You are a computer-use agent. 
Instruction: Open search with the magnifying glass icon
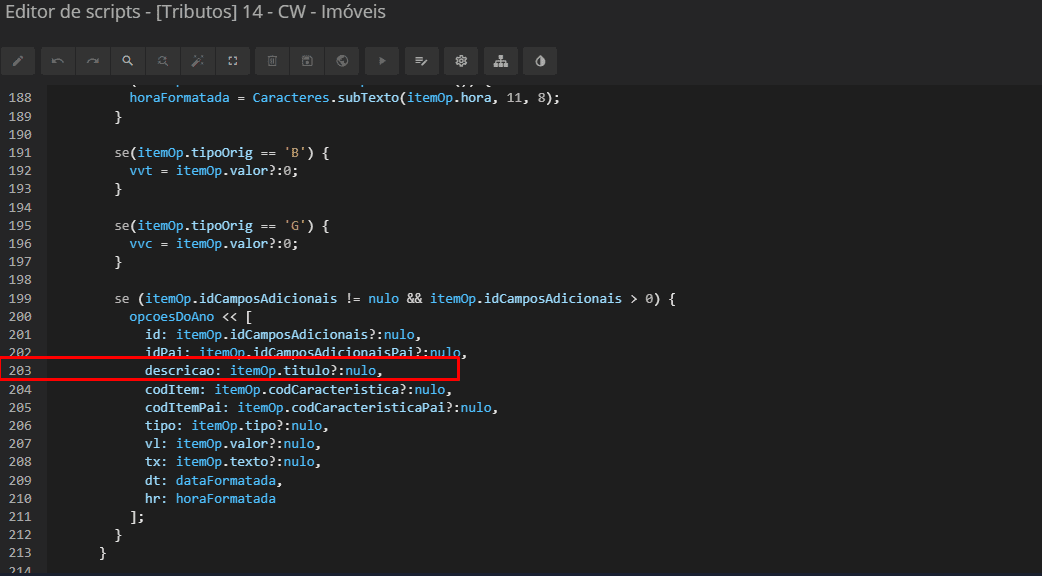point(128,61)
